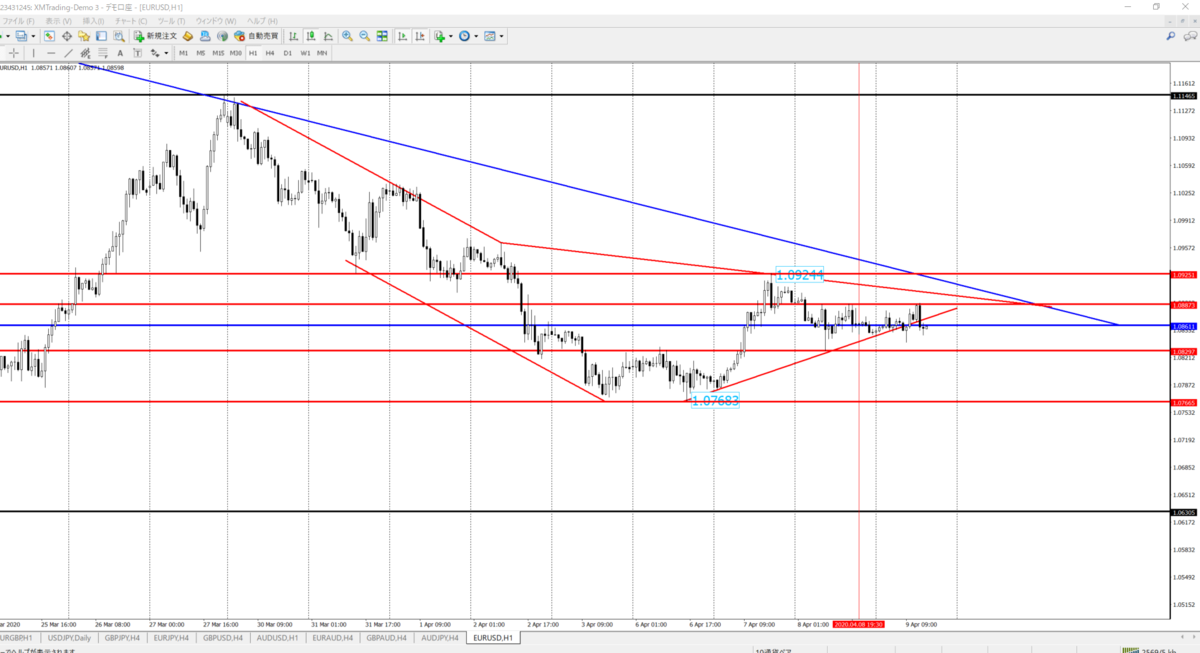Toggle chart shift icon
This screenshot has height=653, width=1200.
(418, 36)
